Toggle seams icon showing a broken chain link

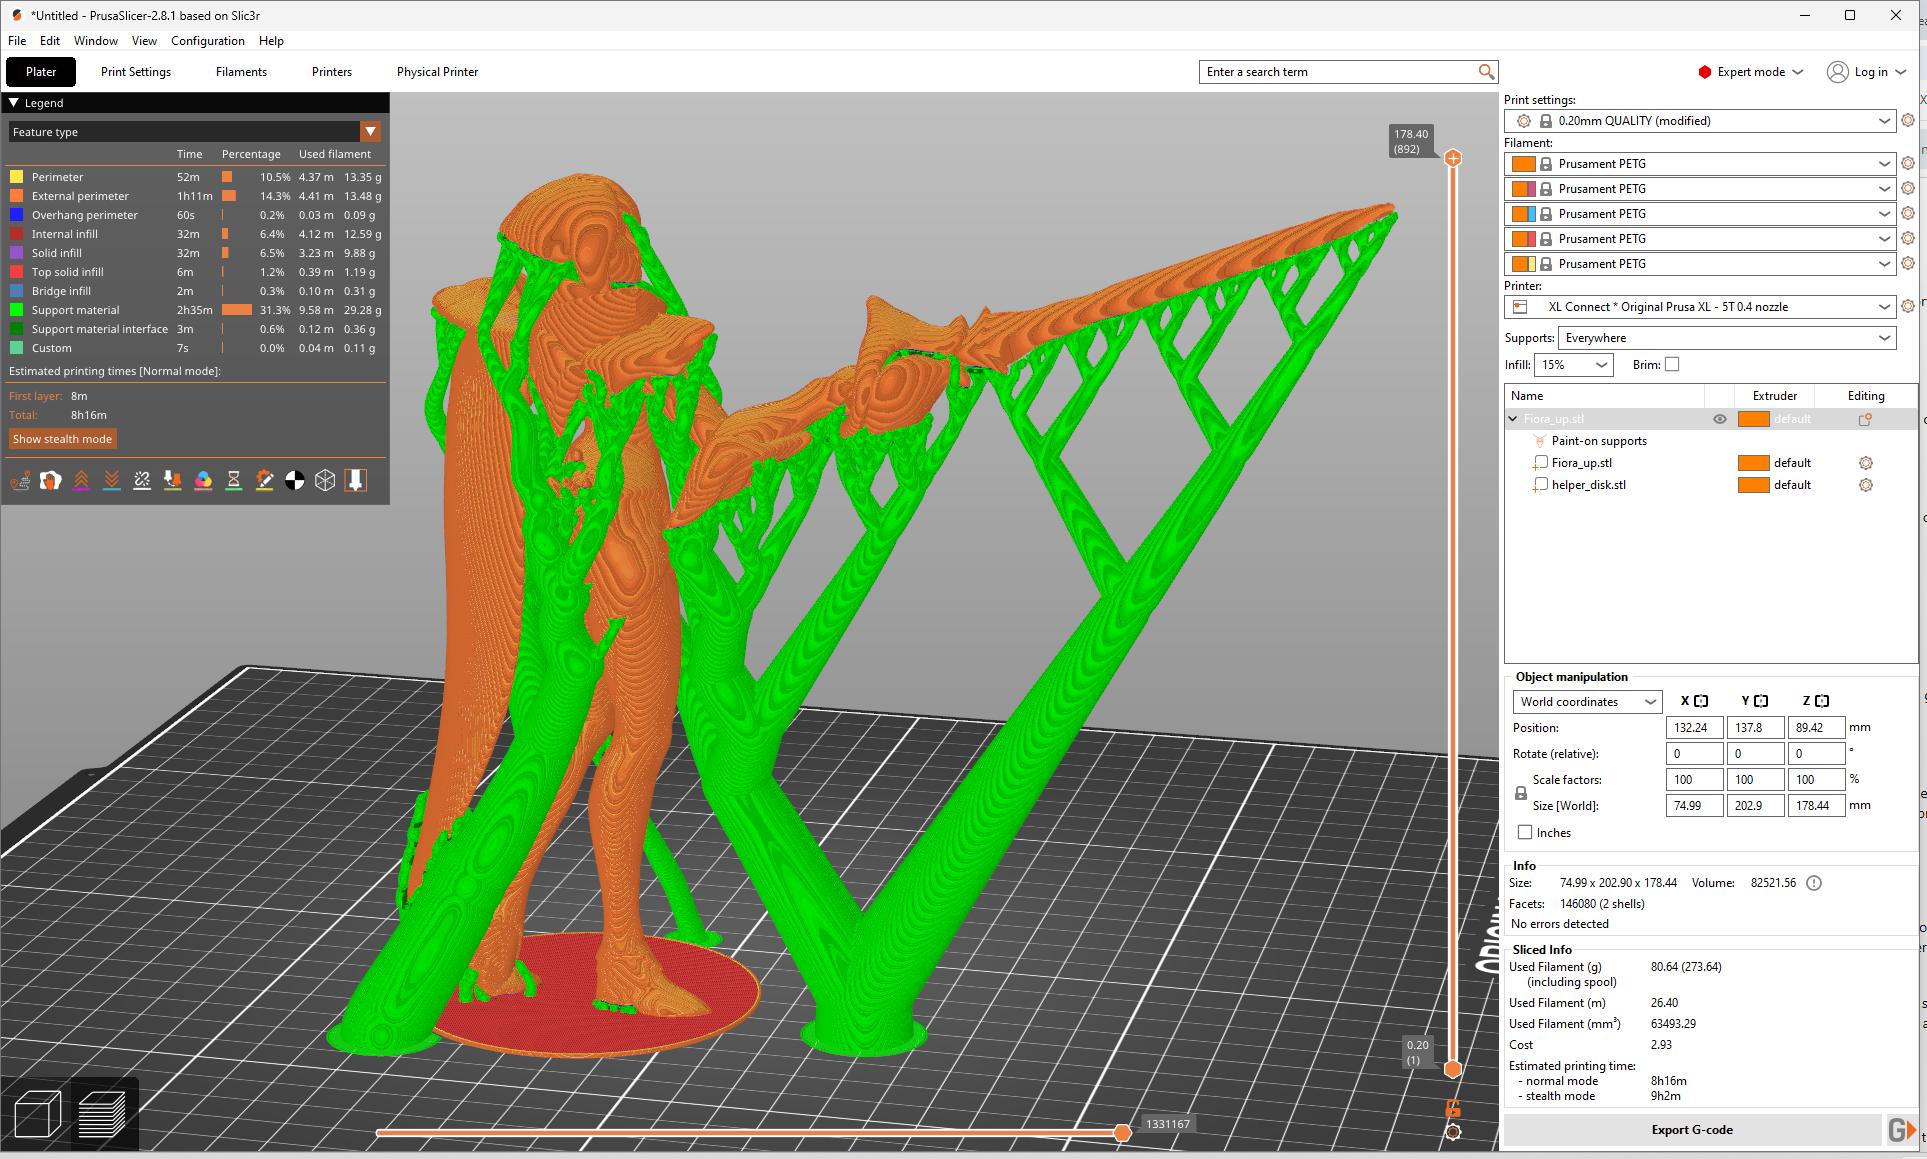[142, 481]
